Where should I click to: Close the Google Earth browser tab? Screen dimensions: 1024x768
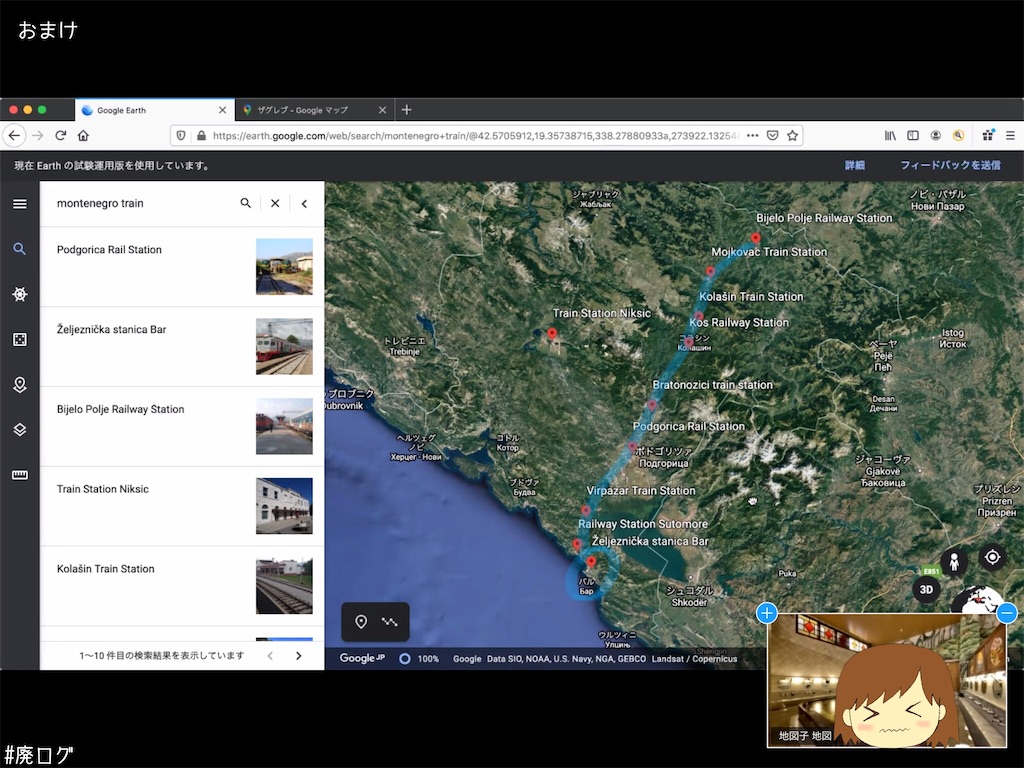pos(222,110)
